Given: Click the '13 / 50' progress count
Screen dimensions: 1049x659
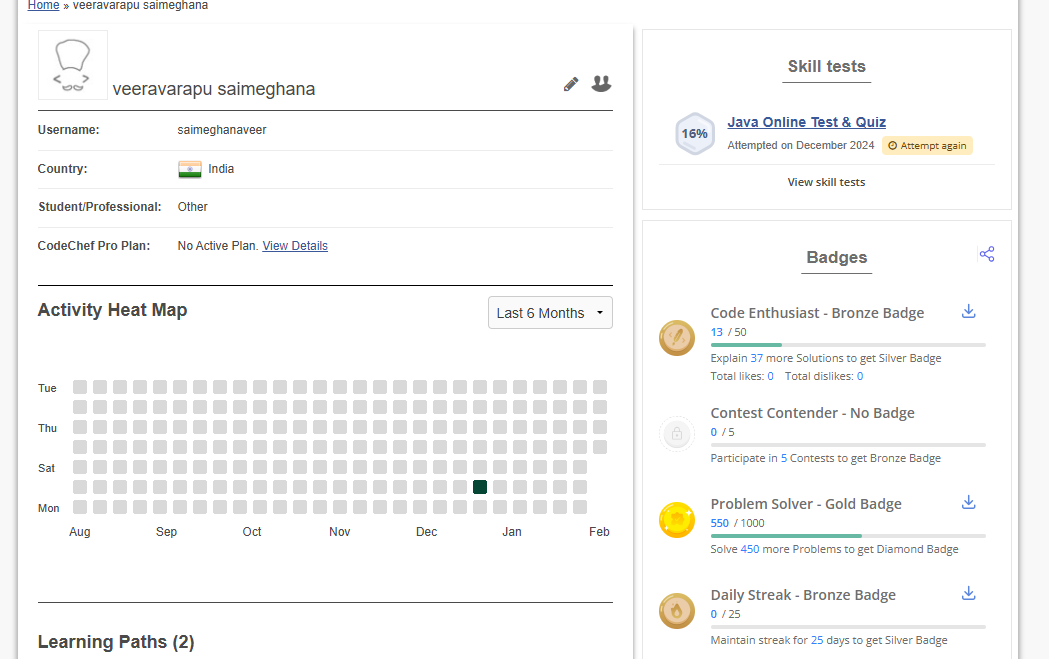Looking at the screenshot, I should click(729, 332).
